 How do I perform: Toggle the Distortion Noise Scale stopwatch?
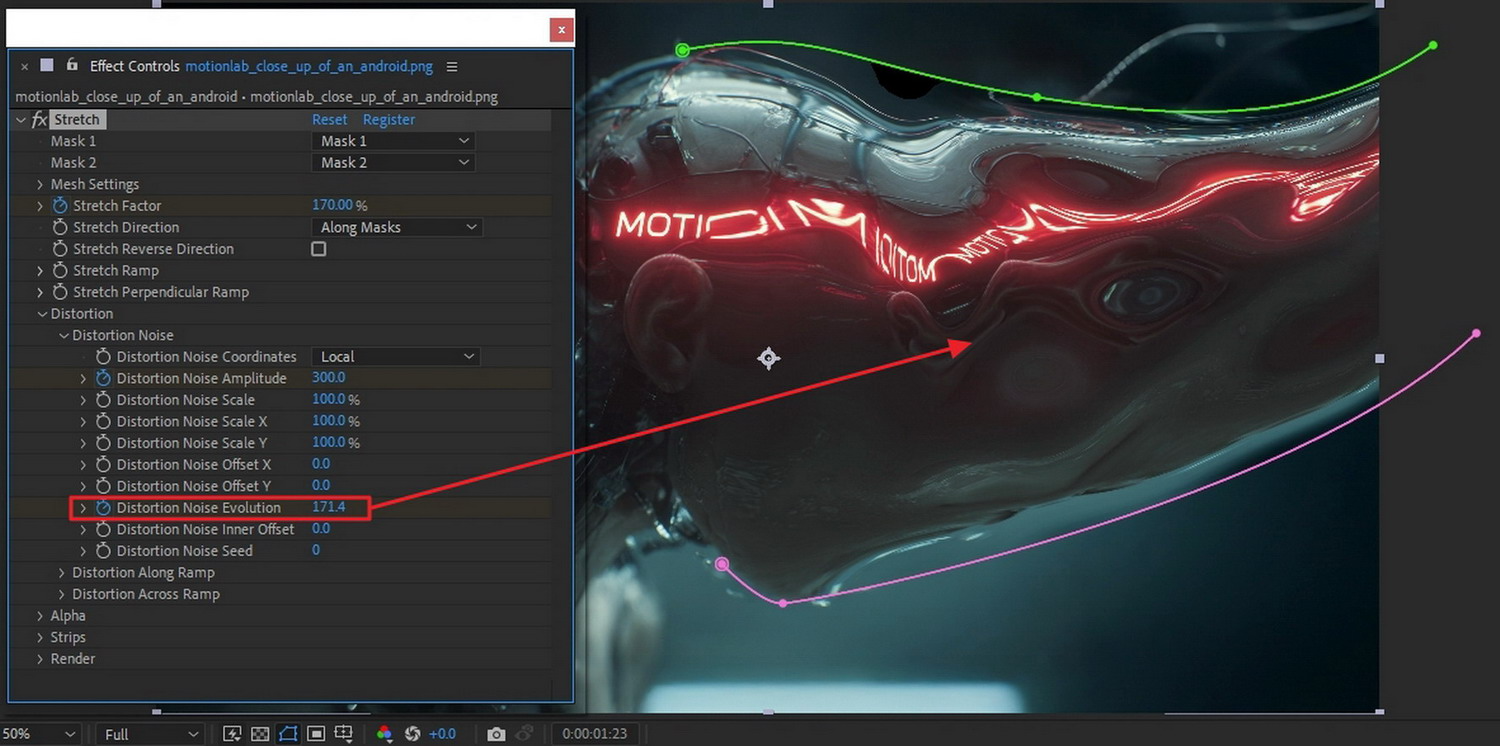(103, 400)
